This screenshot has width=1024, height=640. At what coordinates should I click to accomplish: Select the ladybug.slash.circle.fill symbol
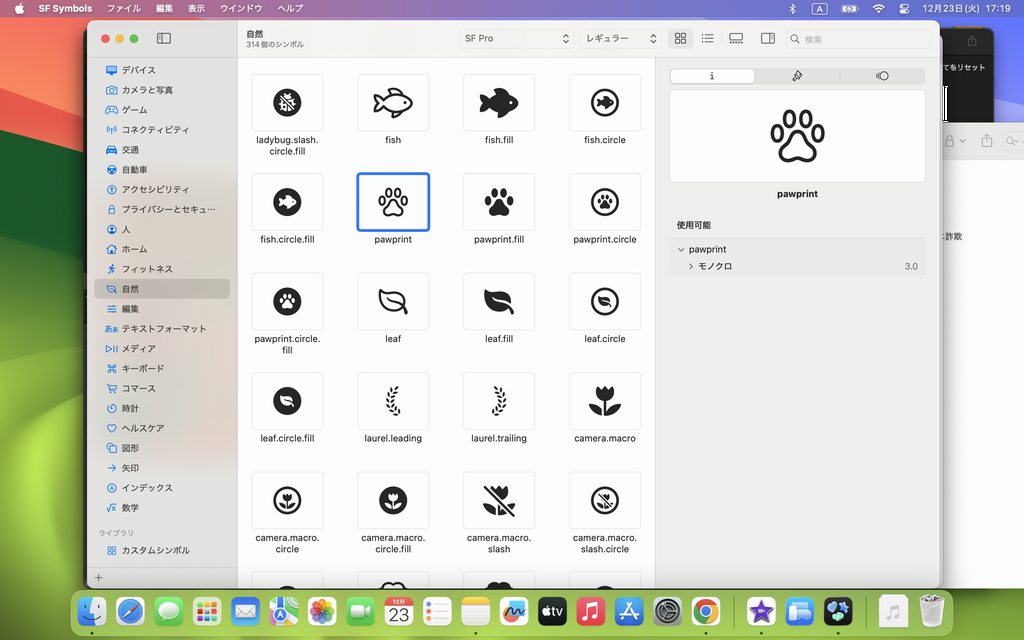coord(287,102)
